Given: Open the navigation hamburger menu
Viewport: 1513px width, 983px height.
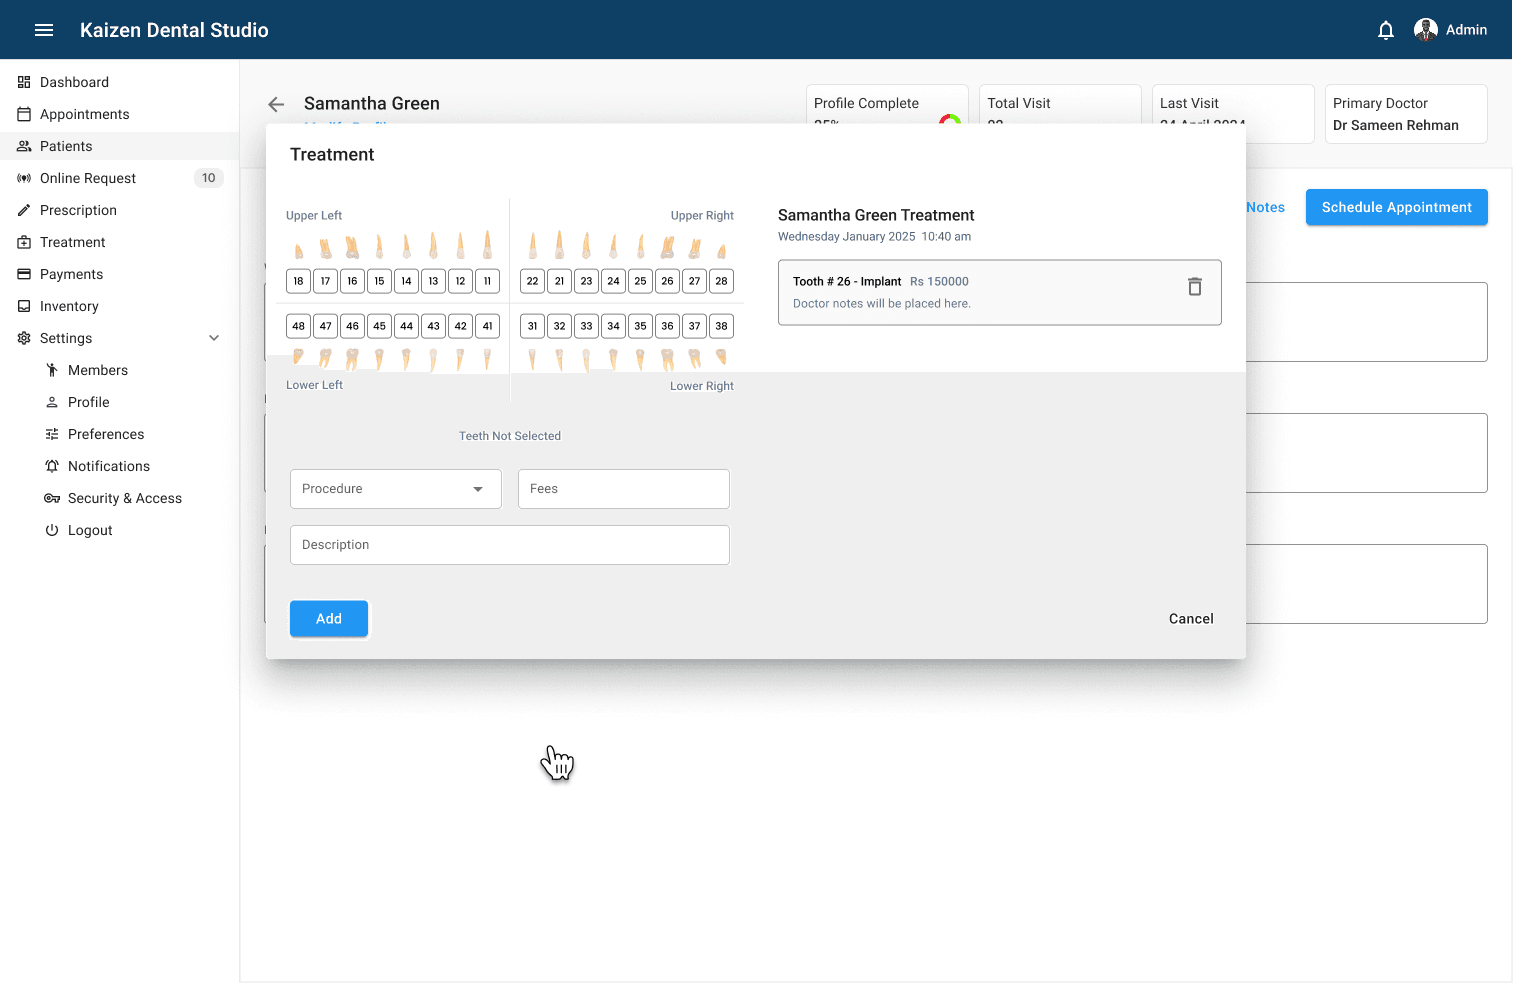Looking at the screenshot, I should click(x=43, y=30).
